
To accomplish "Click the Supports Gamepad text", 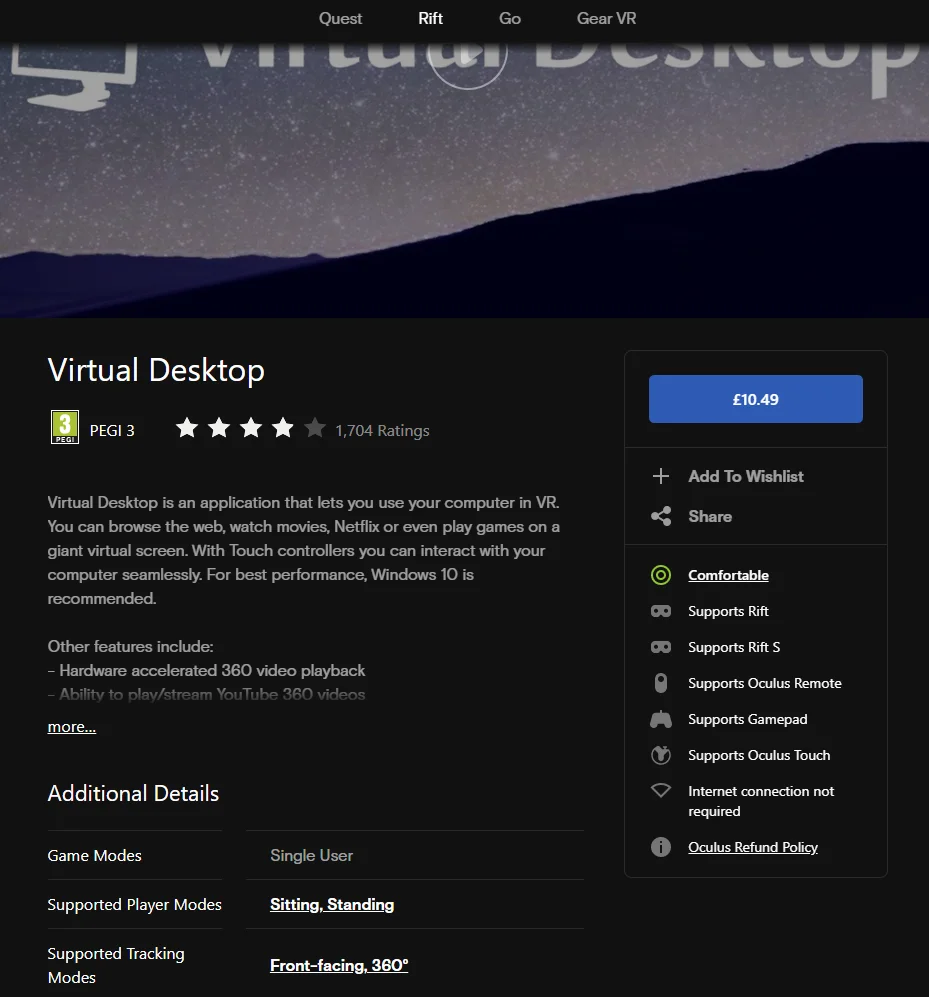I will (748, 719).
